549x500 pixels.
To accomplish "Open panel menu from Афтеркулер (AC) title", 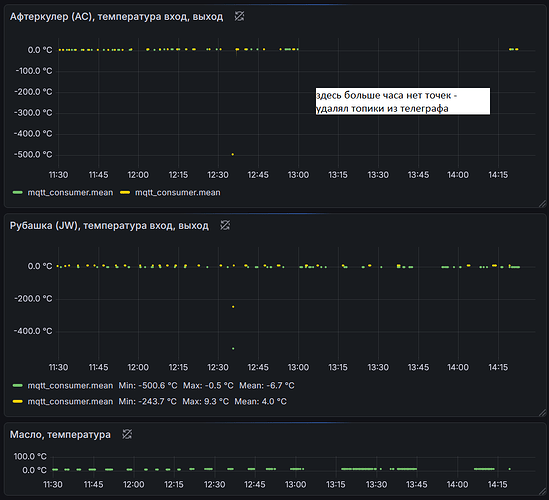I will click(116, 16).
